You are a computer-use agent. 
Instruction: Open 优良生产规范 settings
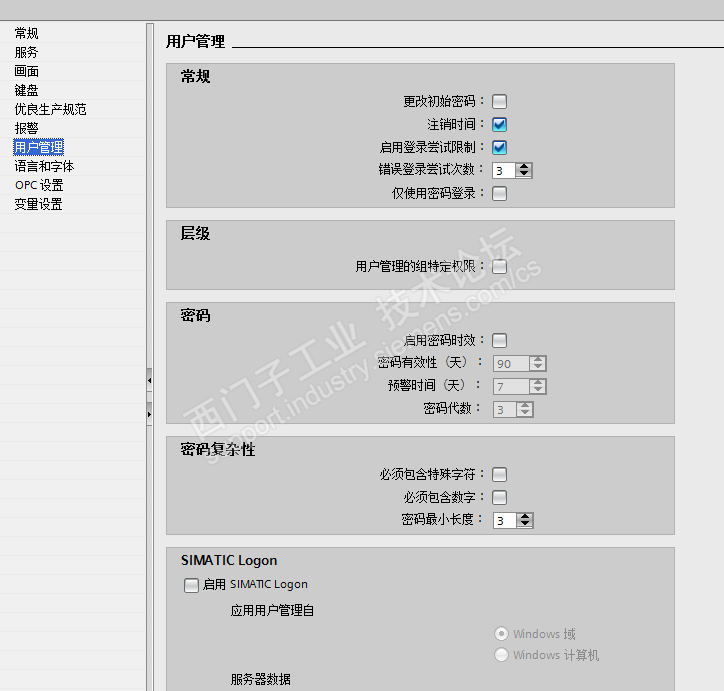[50, 109]
